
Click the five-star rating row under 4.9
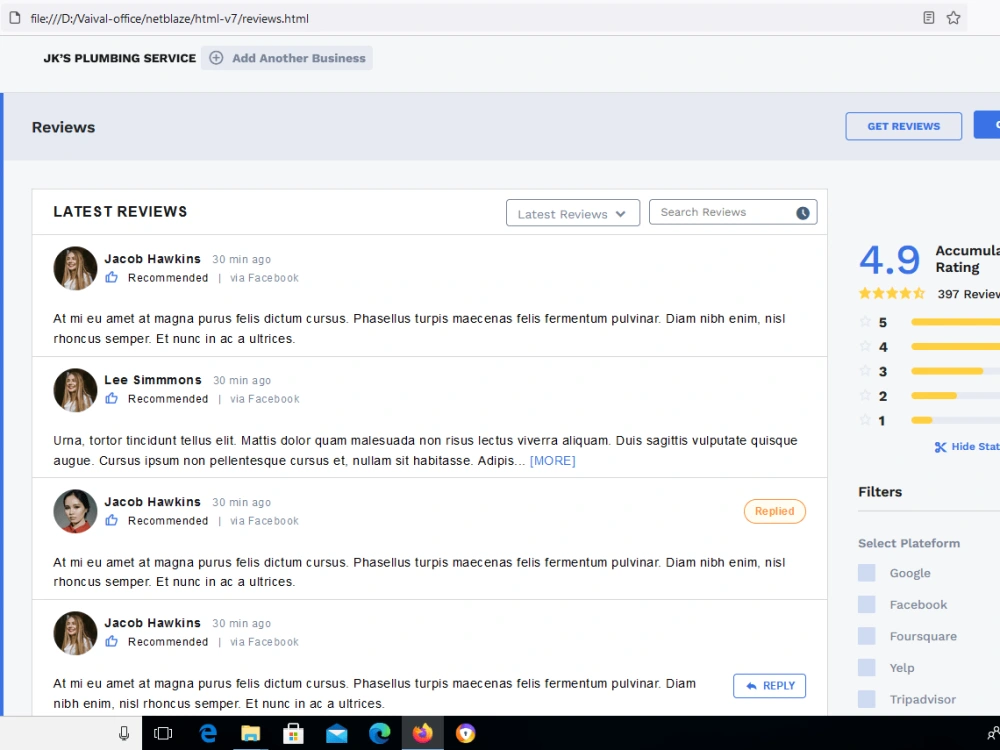pyautogui.click(x=892, y=293)
